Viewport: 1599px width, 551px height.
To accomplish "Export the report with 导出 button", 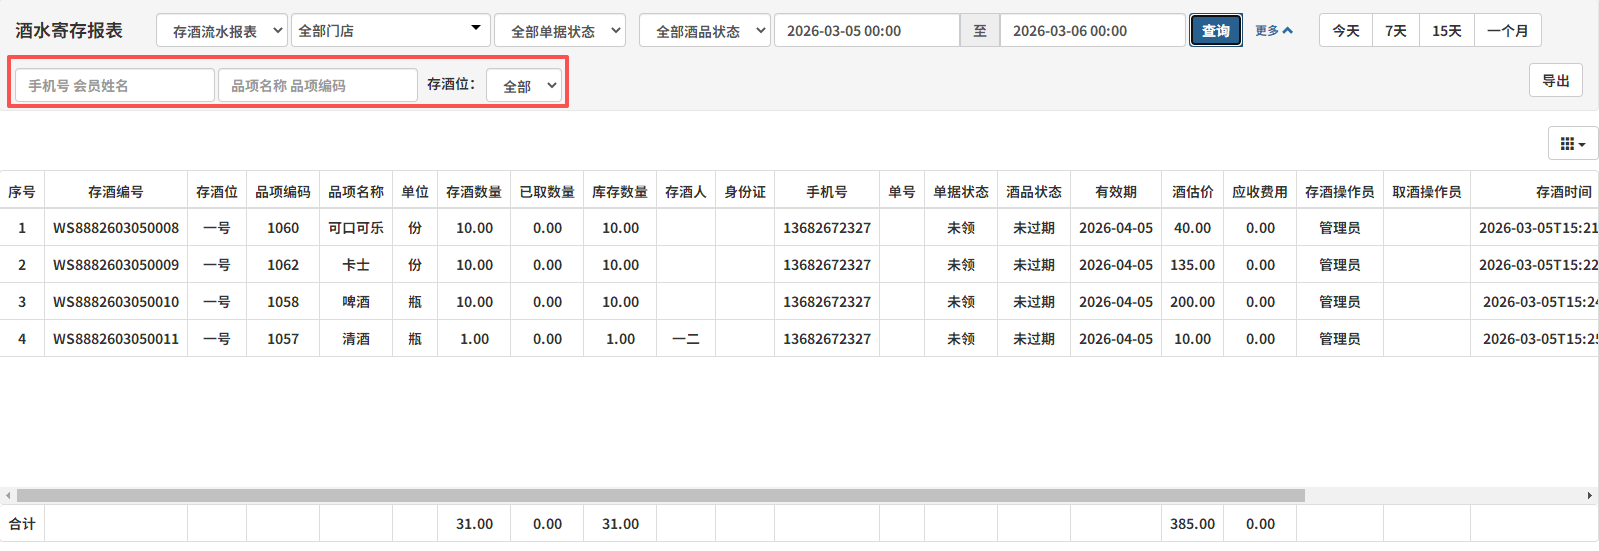I will (1555, 81).
